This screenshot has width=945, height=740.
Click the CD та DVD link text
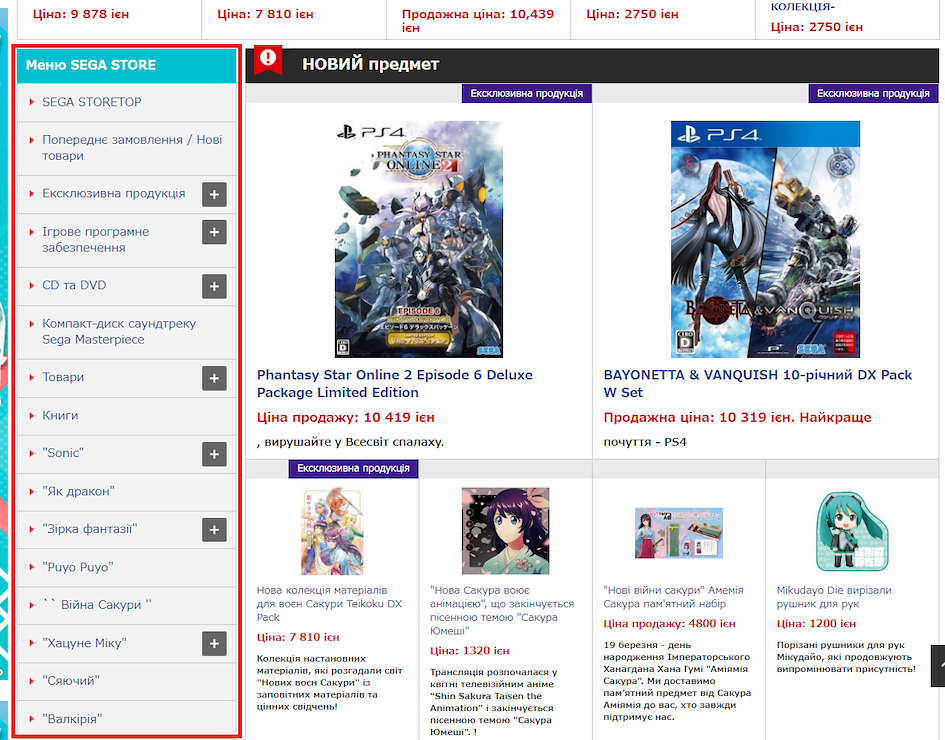74,285
